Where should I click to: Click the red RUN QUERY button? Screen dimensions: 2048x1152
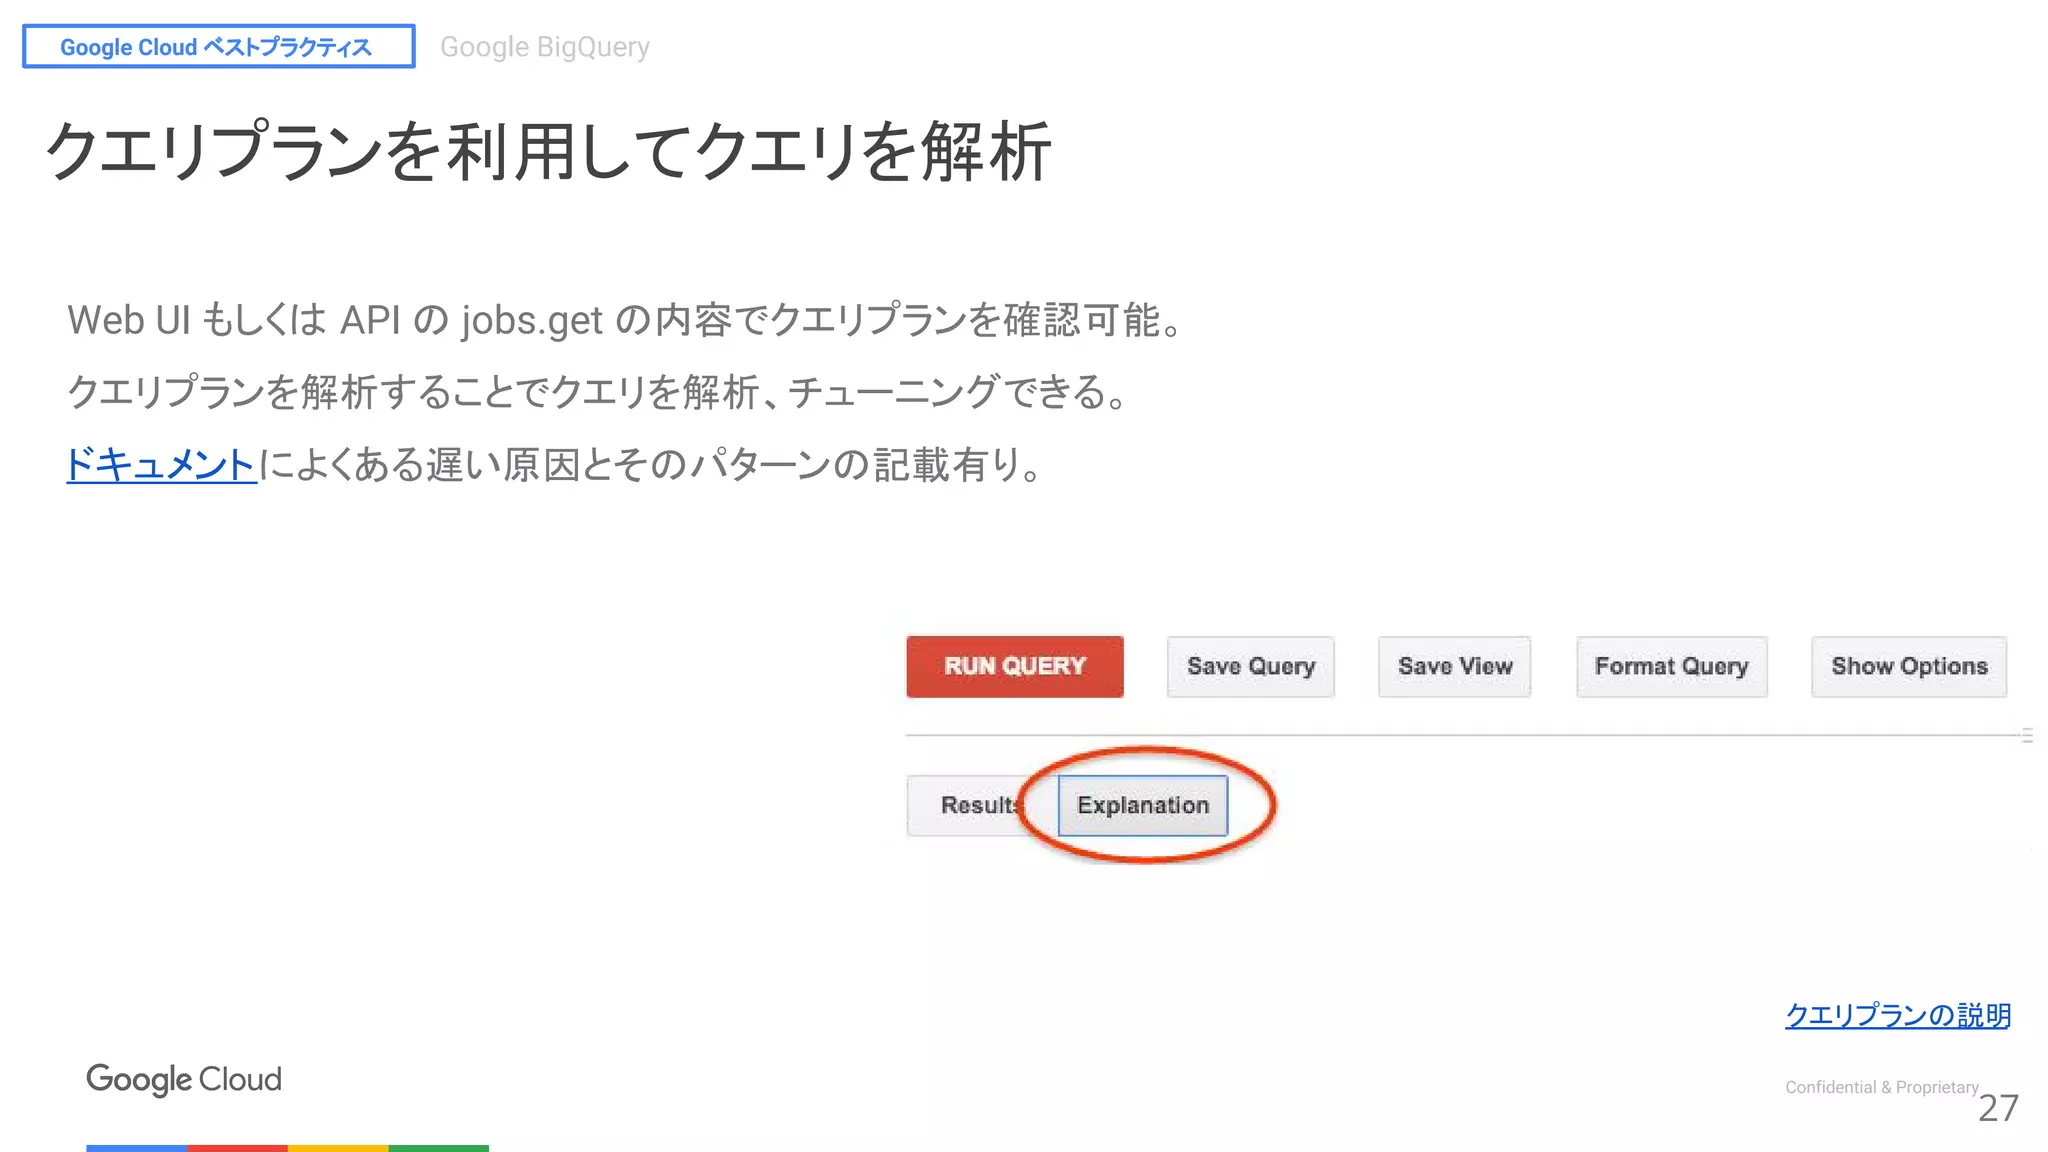click(1015, 666)
